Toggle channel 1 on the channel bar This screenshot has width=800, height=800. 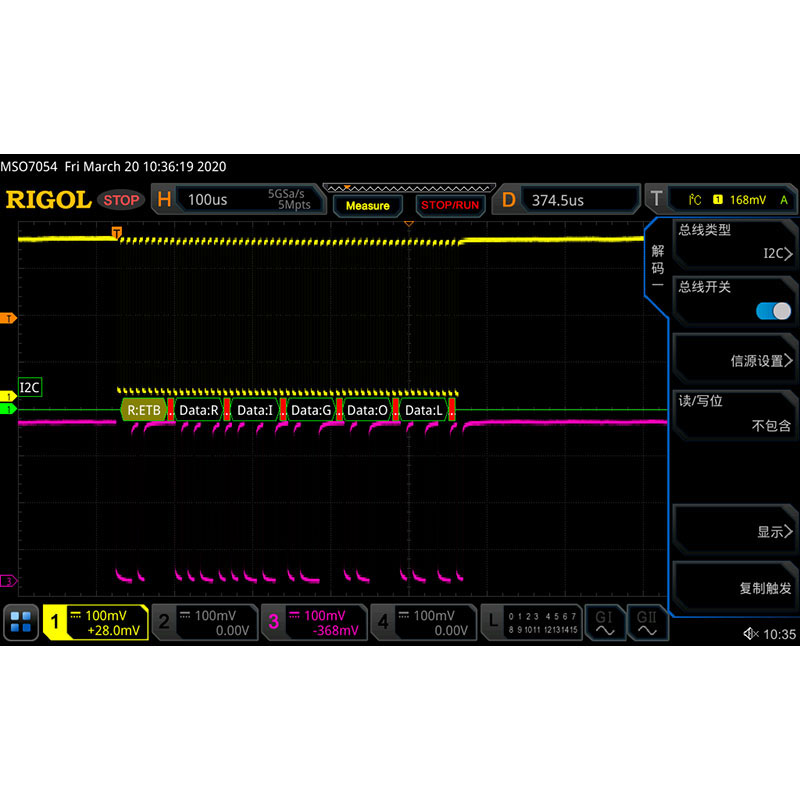96,622
